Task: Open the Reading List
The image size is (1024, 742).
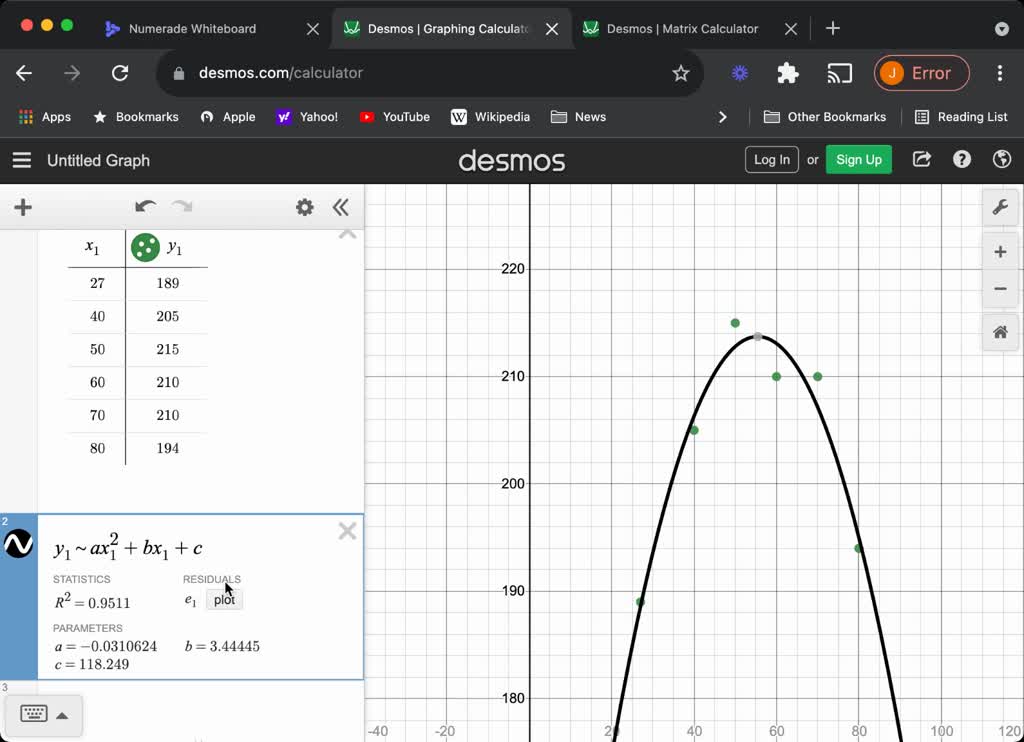Action: [961, 117]
